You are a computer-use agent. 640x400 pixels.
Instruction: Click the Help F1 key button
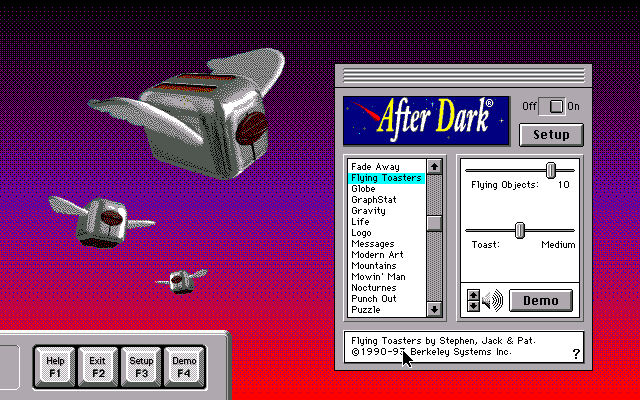(55, 367)
